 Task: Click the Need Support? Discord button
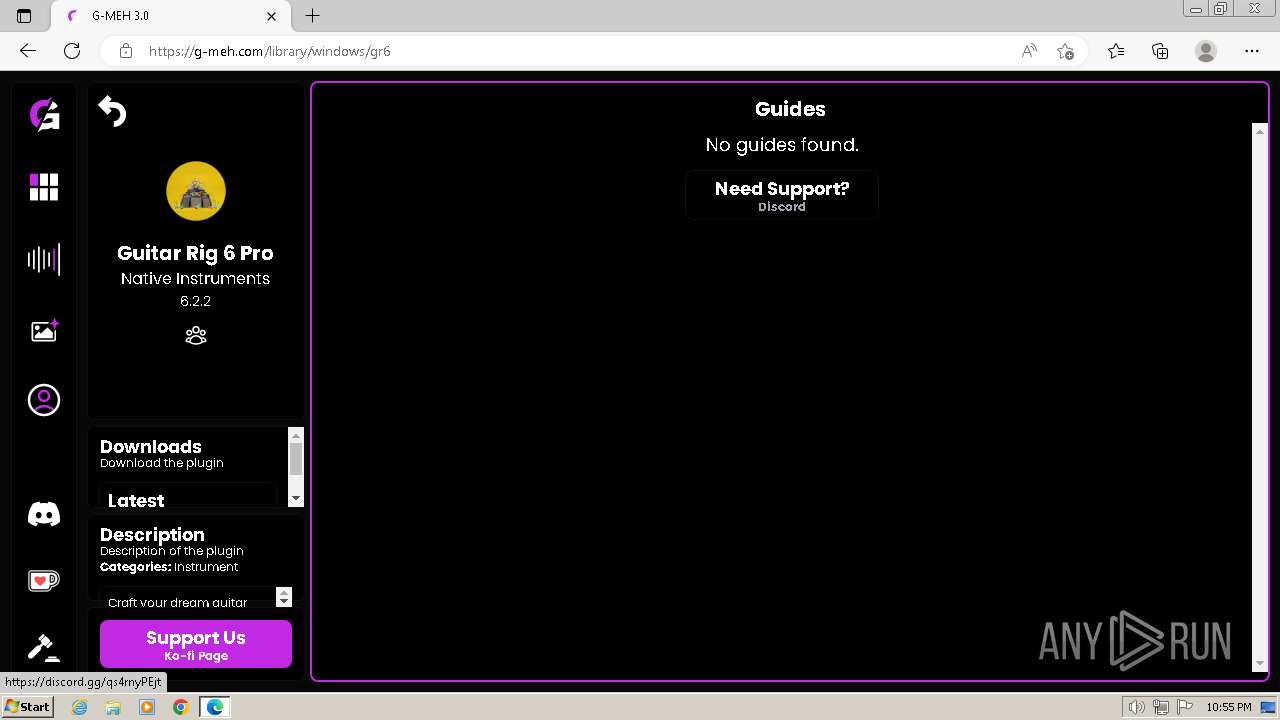click(782, 195)
